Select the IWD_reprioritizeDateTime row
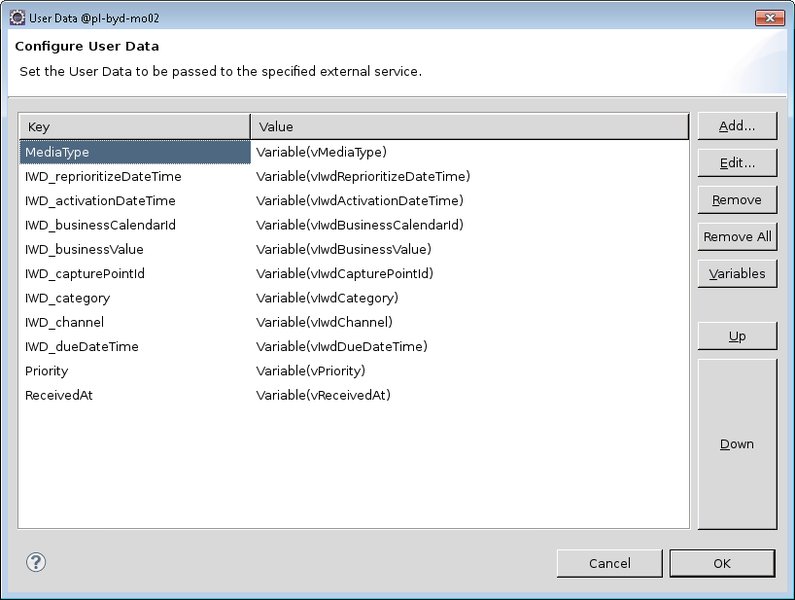Image resolution: width=795 pixels, height=600 pixels. click(x=354, y=177)
